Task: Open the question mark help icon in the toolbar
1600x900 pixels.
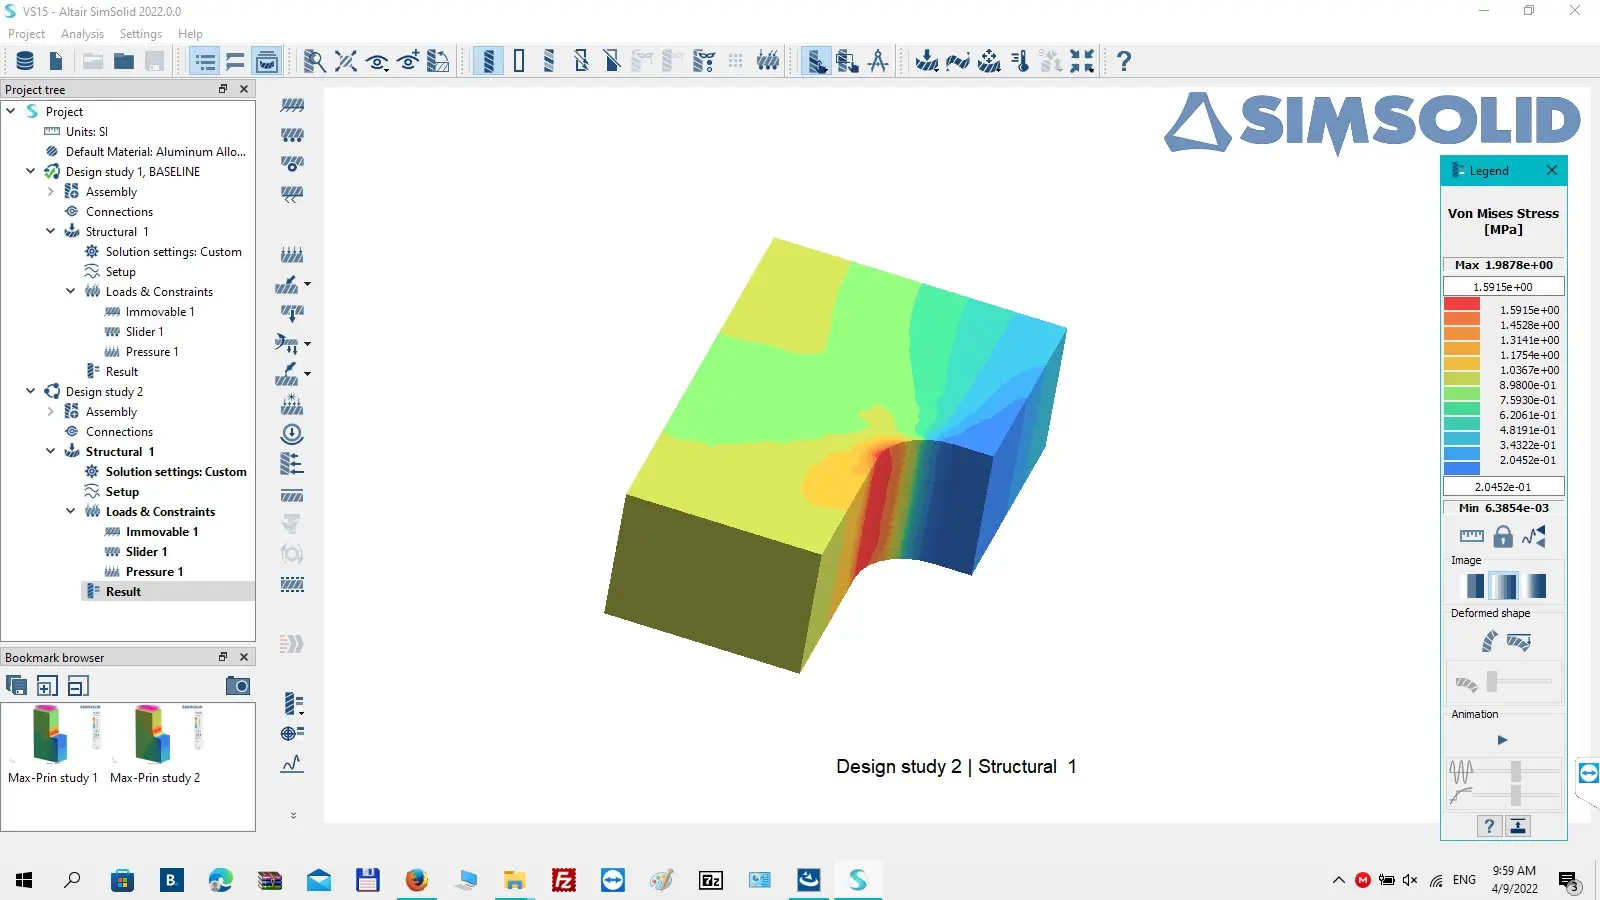Action: coord(1124,62)
